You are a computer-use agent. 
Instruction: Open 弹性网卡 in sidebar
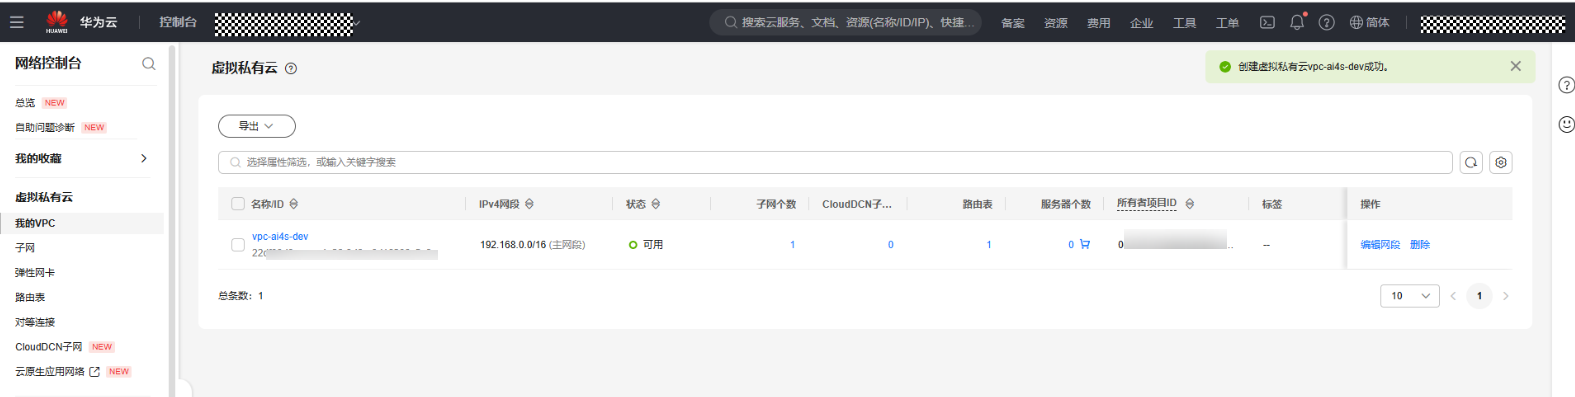click(35, 273)
